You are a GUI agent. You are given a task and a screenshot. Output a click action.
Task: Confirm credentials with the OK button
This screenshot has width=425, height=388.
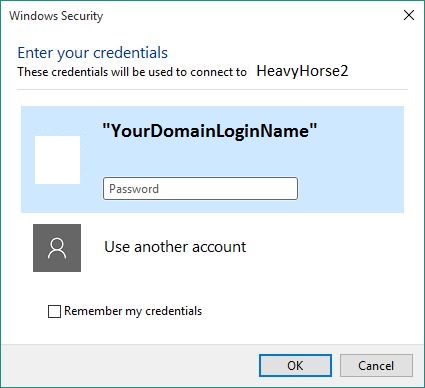point(295,365)
